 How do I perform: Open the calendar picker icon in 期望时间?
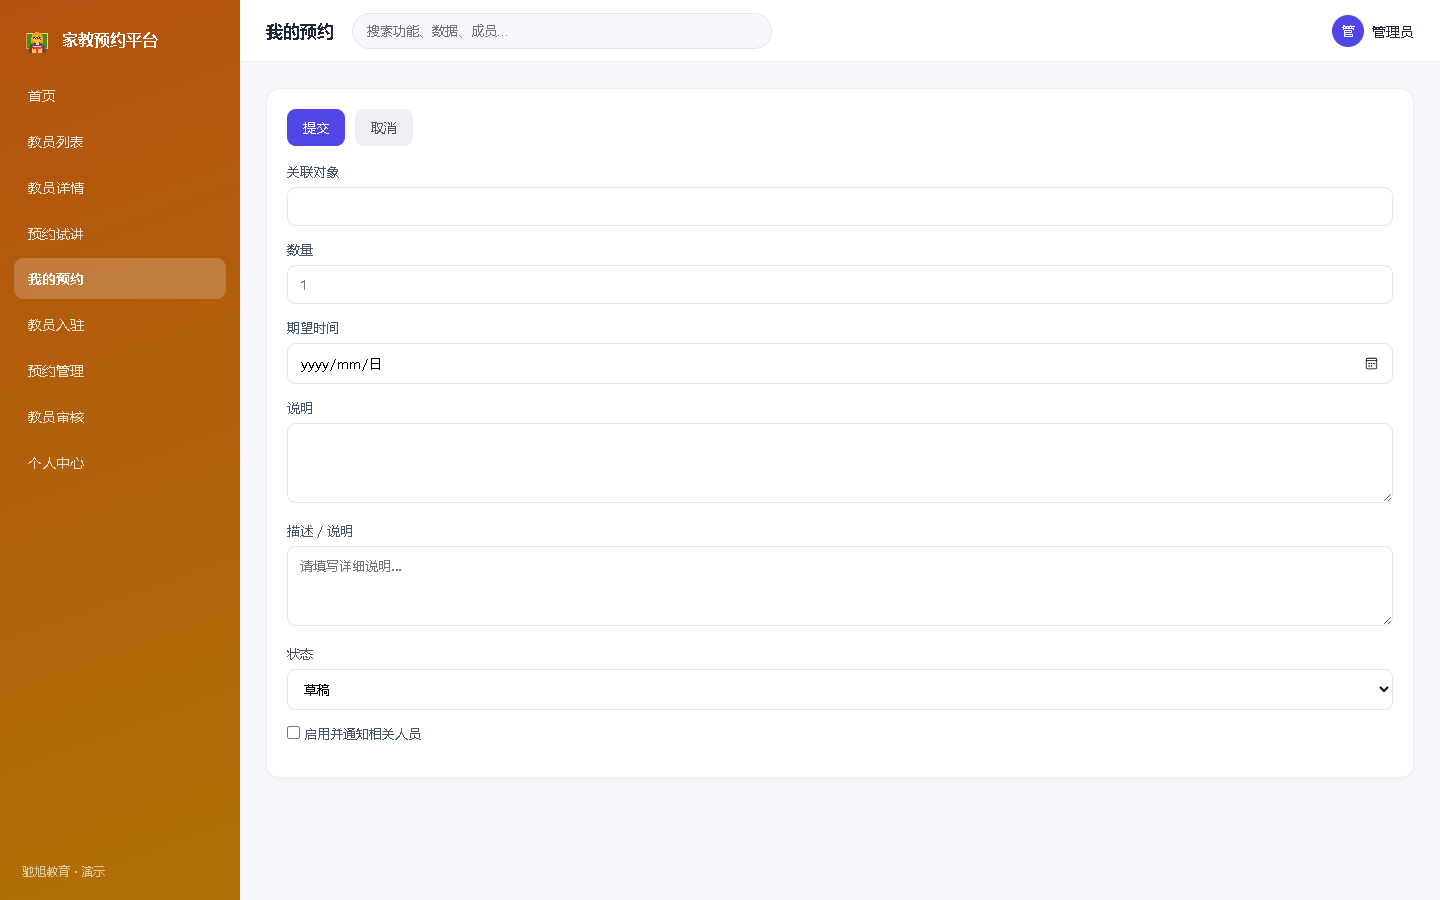1371,364
